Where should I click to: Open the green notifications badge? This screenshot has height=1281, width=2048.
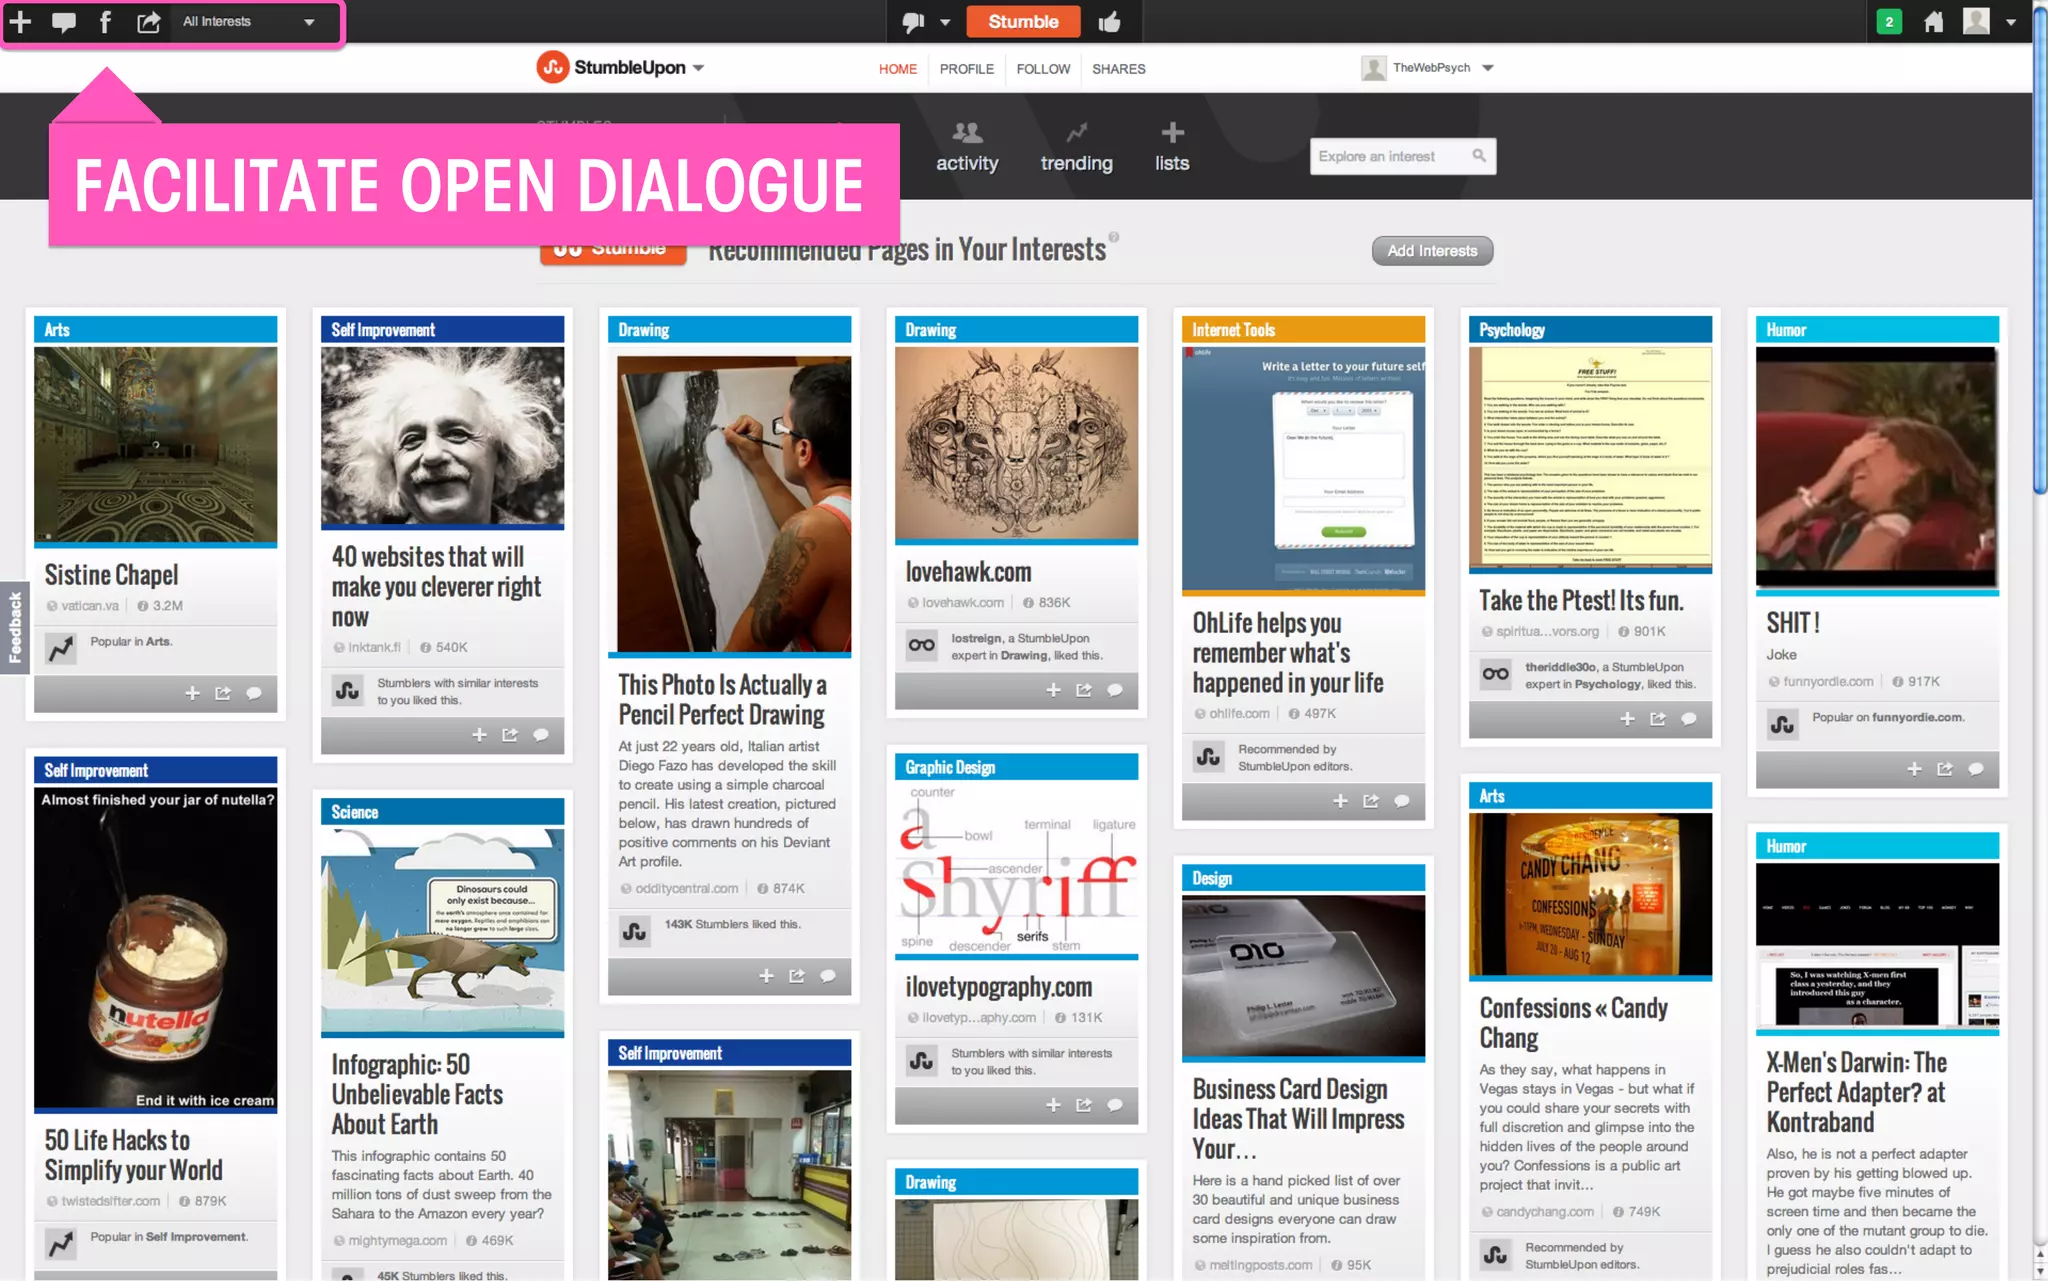[1889, 21]
